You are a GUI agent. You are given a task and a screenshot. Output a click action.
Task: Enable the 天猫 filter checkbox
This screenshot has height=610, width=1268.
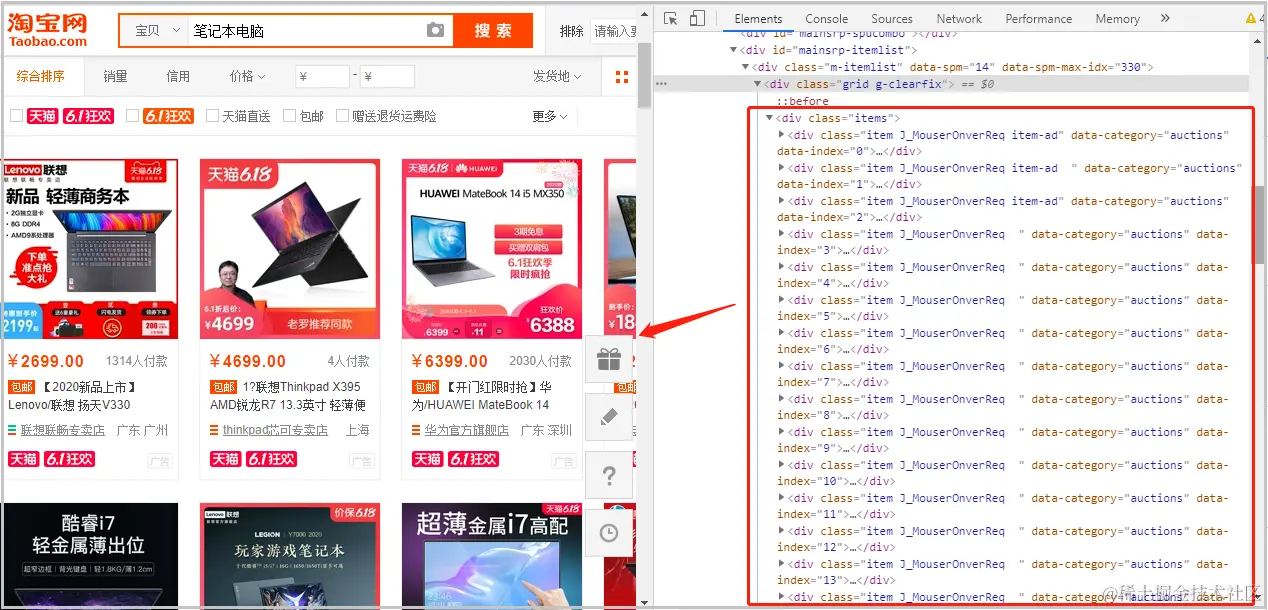(x=17, y=115)
